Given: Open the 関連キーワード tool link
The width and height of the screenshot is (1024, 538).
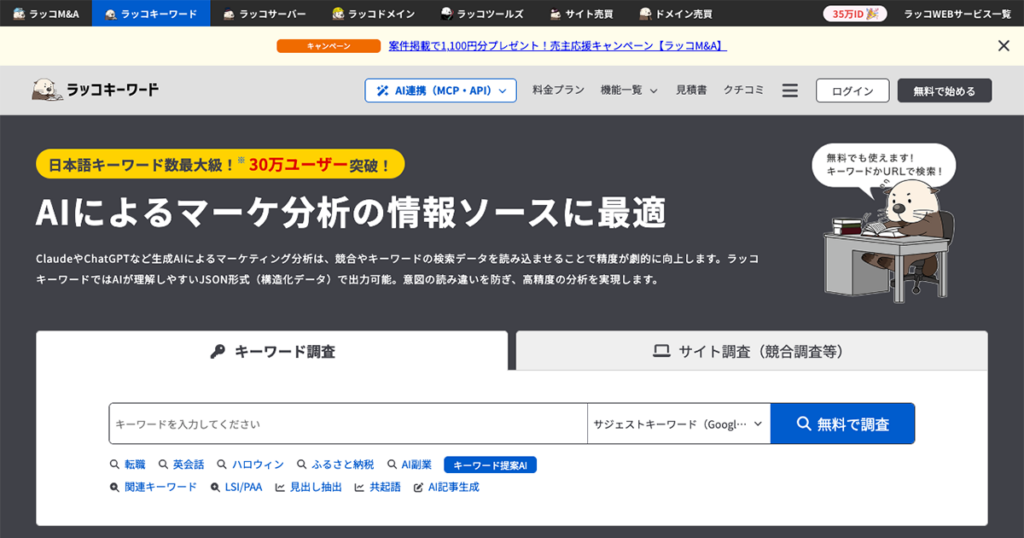Looking at the screenshot, I should click(153, 487).
